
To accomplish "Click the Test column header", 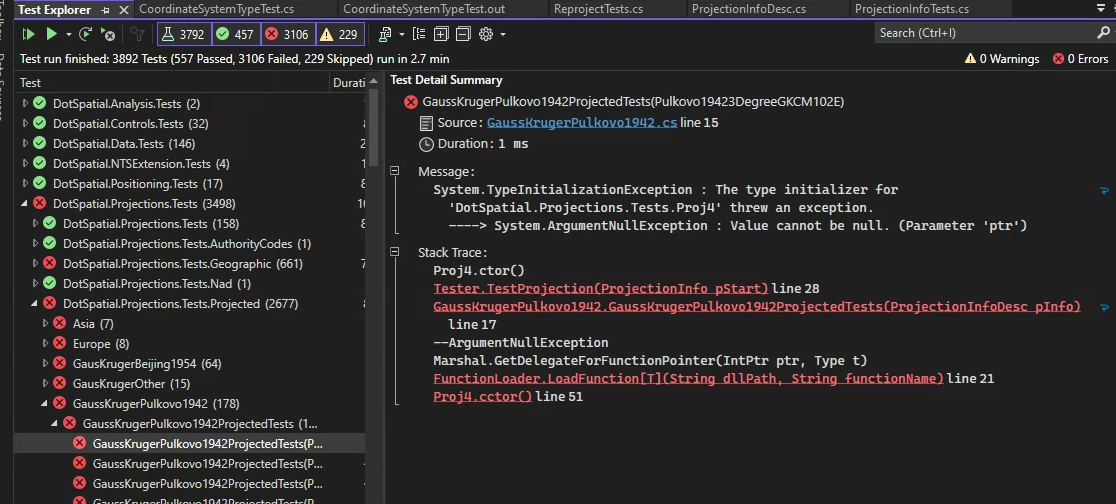I will coord(174,83).
